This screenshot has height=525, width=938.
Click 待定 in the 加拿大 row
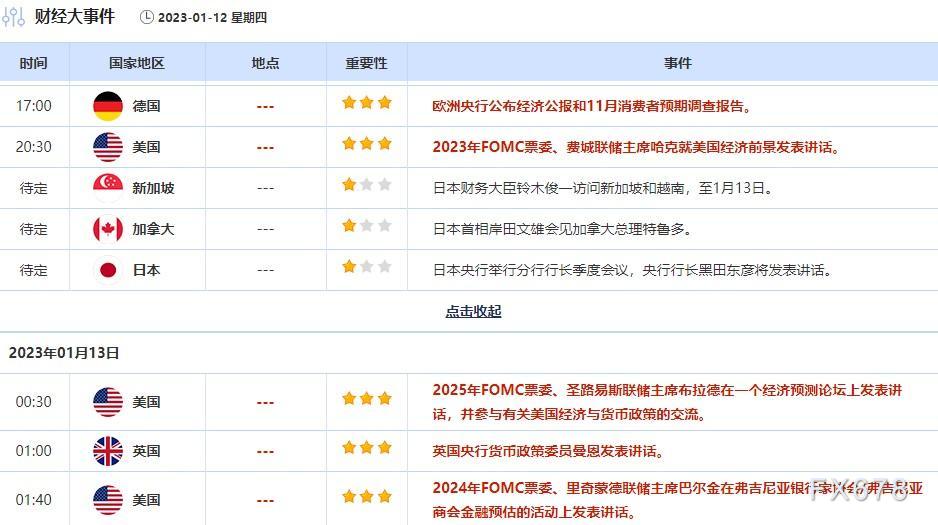pos(34,230)
